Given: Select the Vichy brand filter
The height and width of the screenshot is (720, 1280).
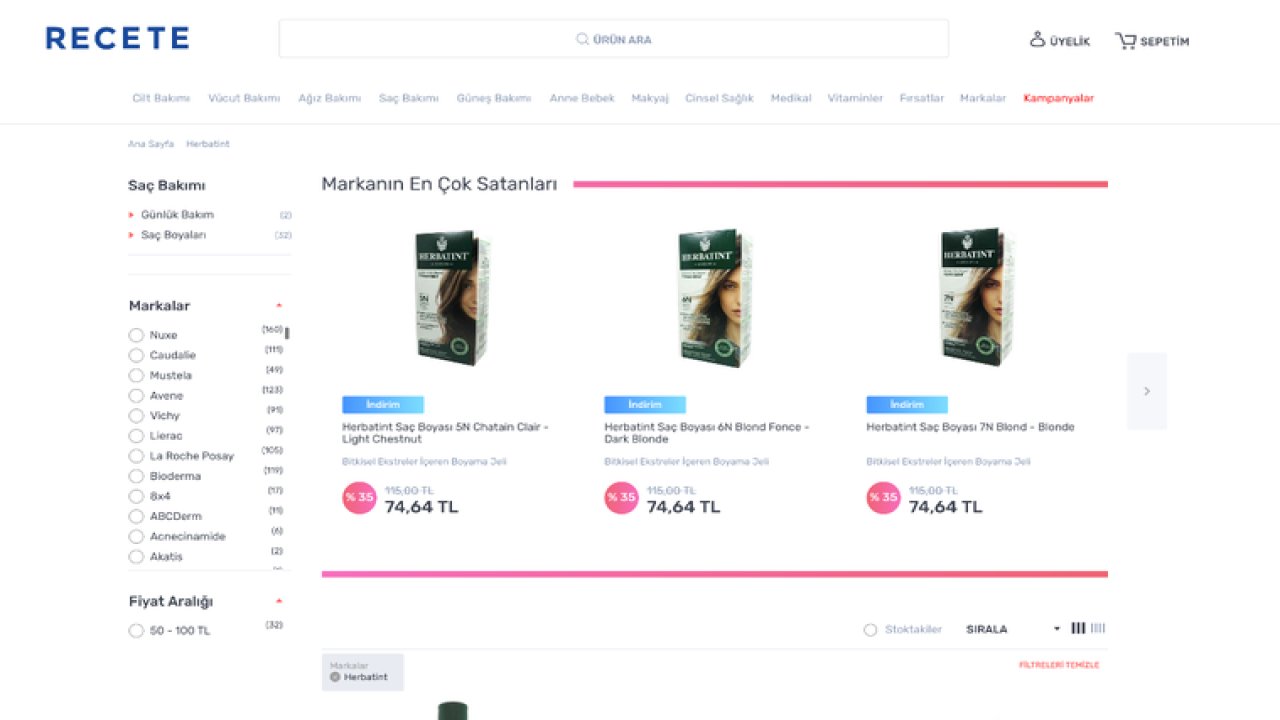Looking at the screenshot, I should pyautogui.click(x=136, y=416).
